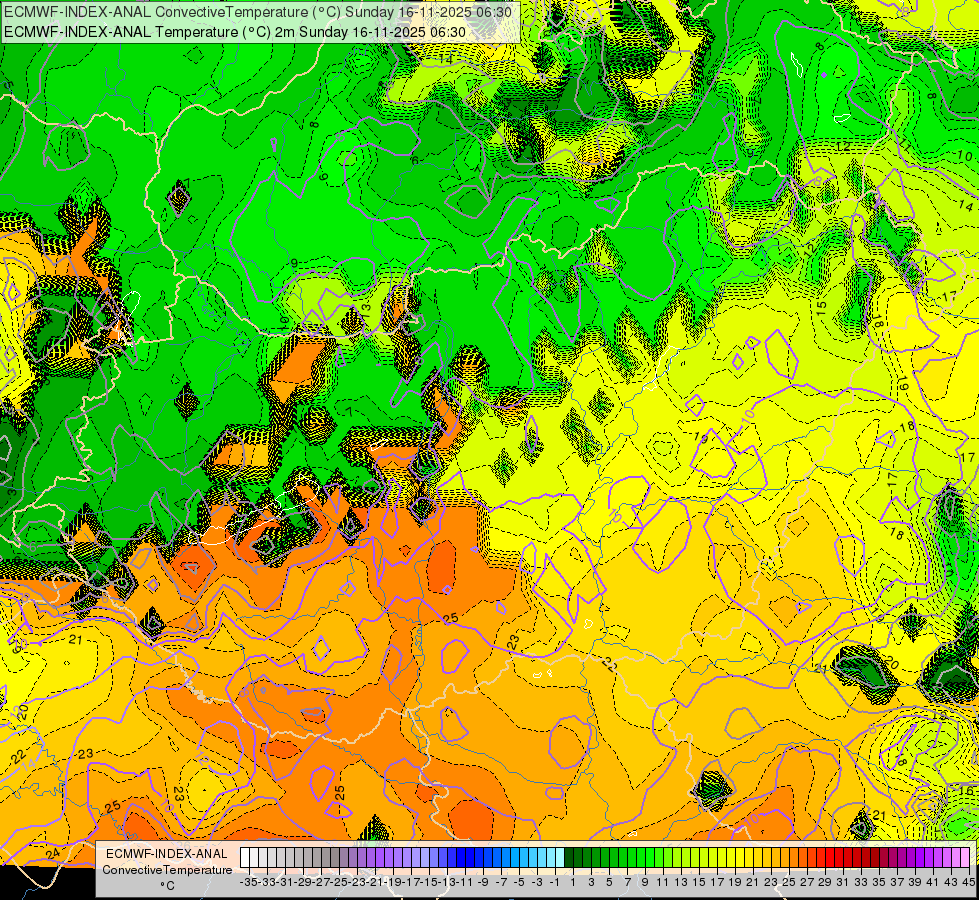Click the ConvectiveTemperature title line at top
979x900 pixels.
[258, 12]
